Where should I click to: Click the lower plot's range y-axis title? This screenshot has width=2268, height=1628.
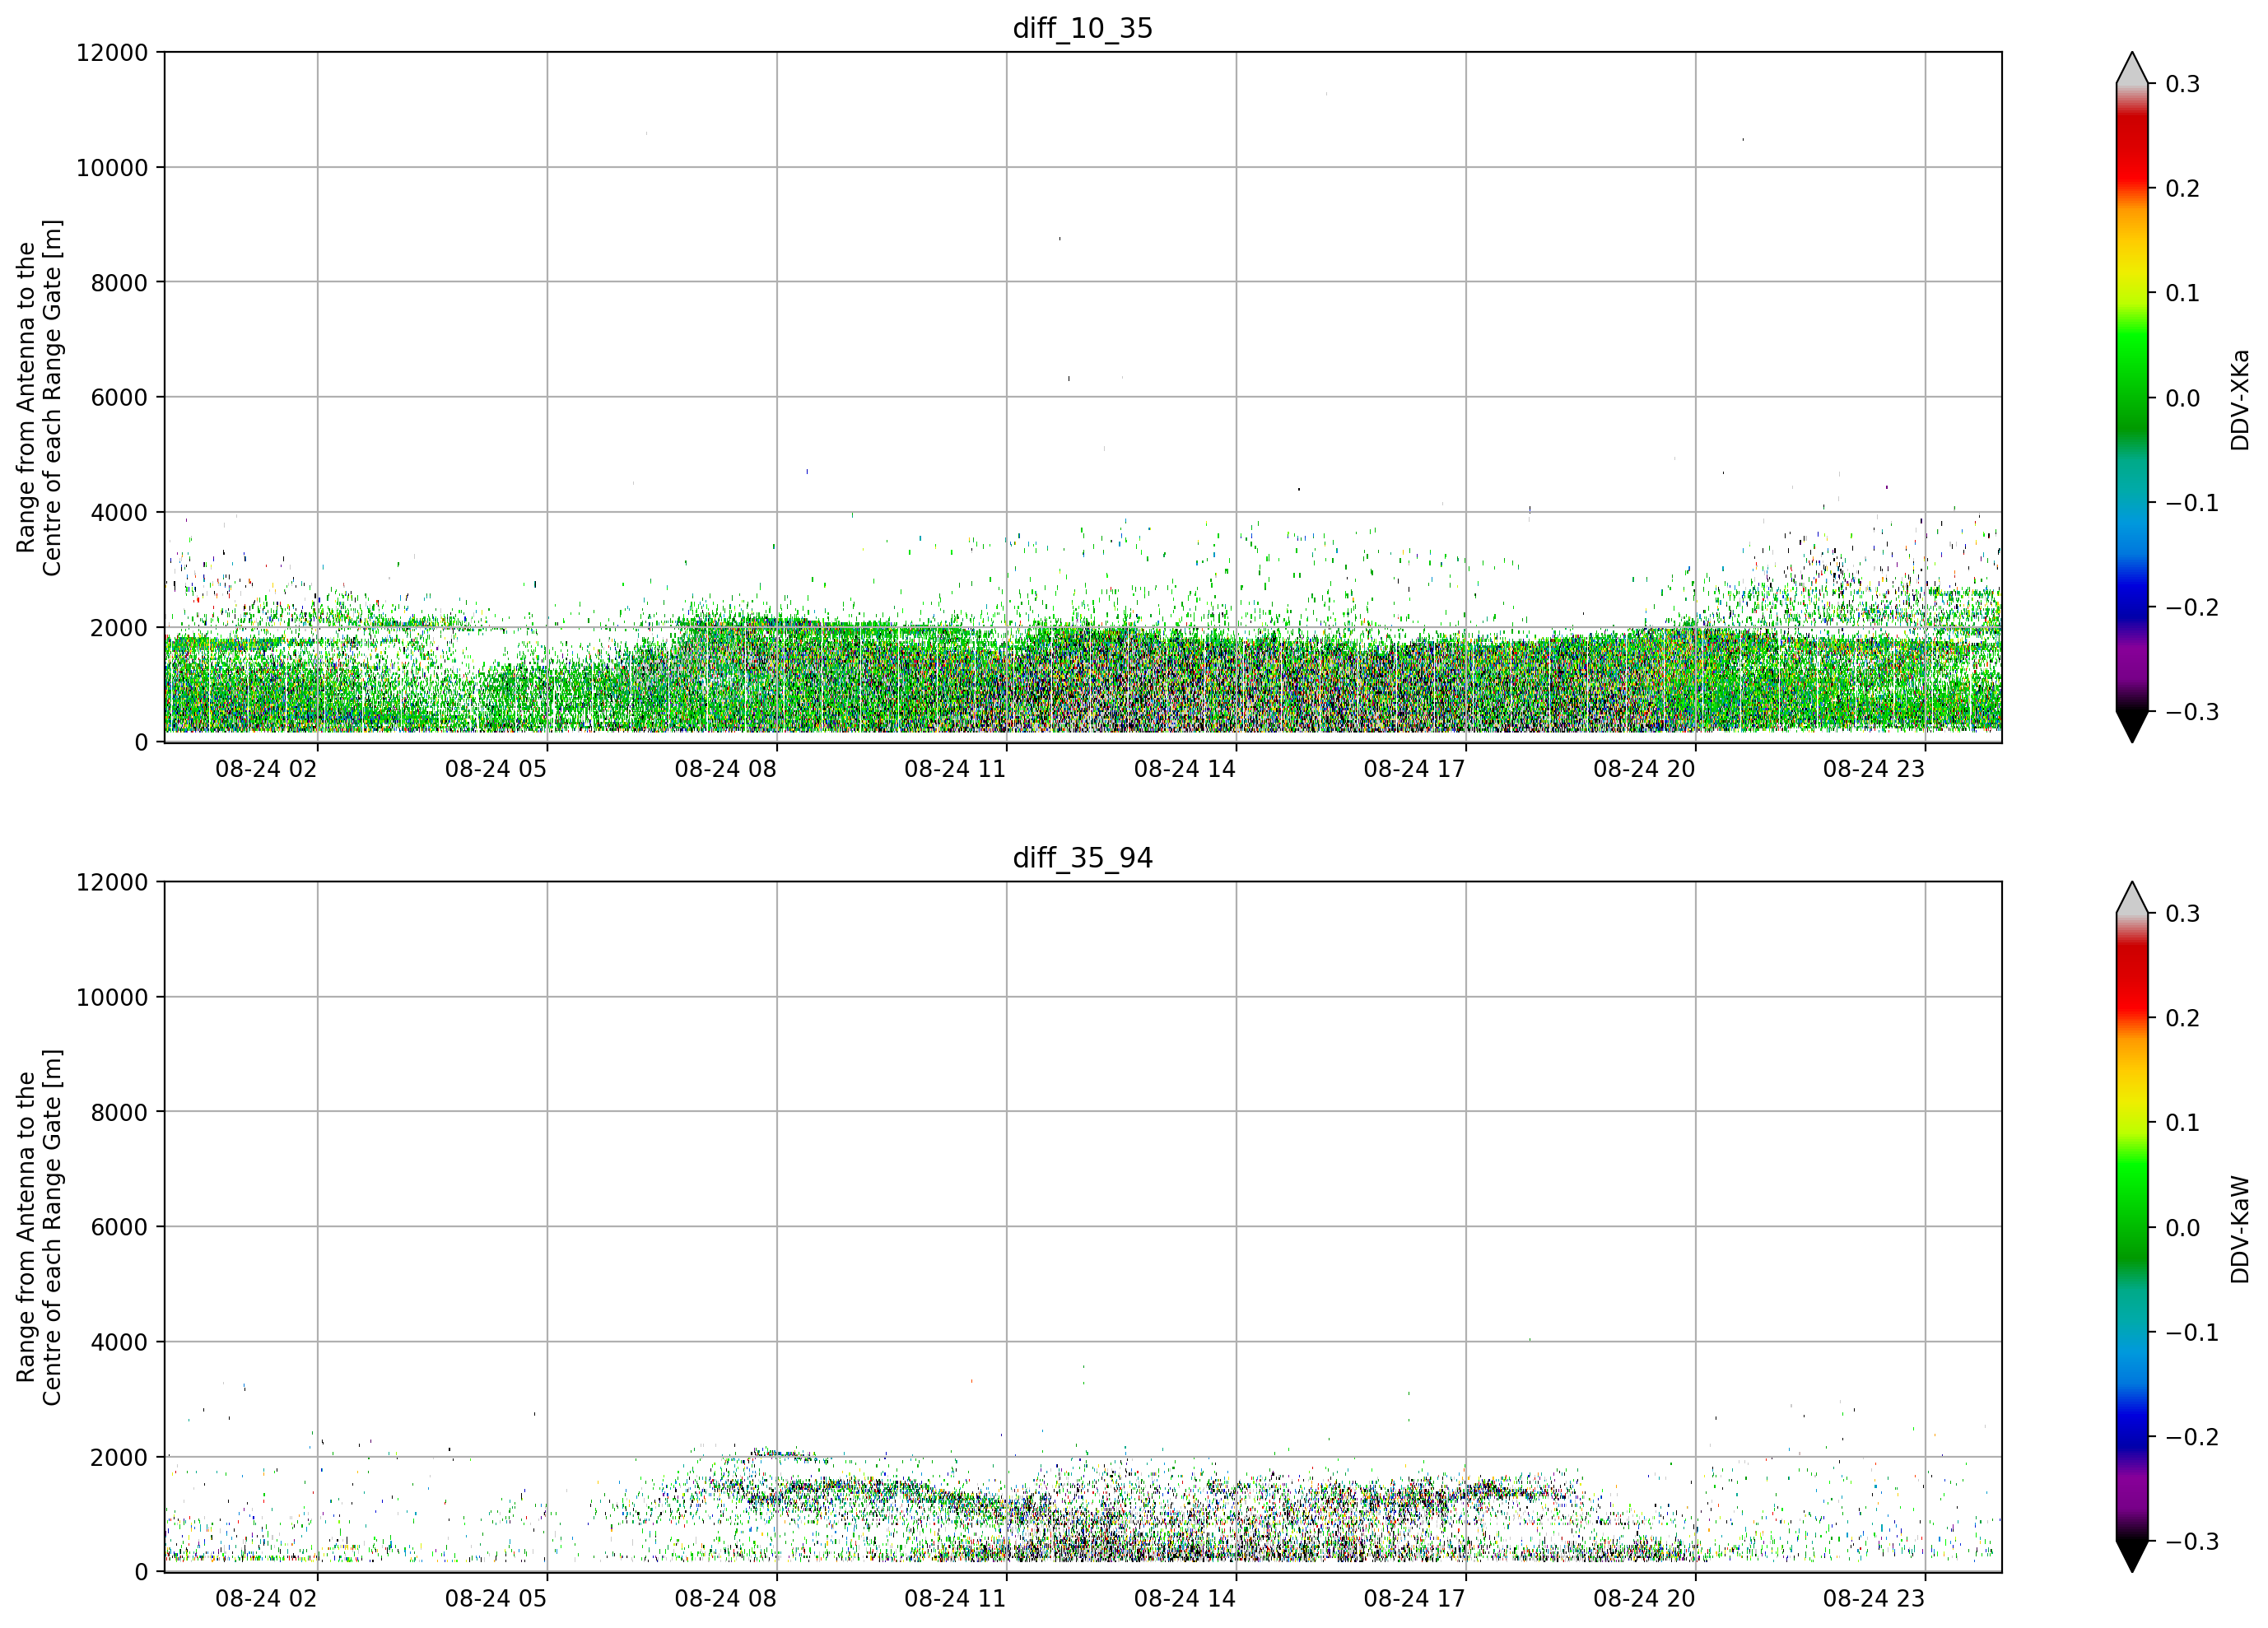tap(39, 1227)
